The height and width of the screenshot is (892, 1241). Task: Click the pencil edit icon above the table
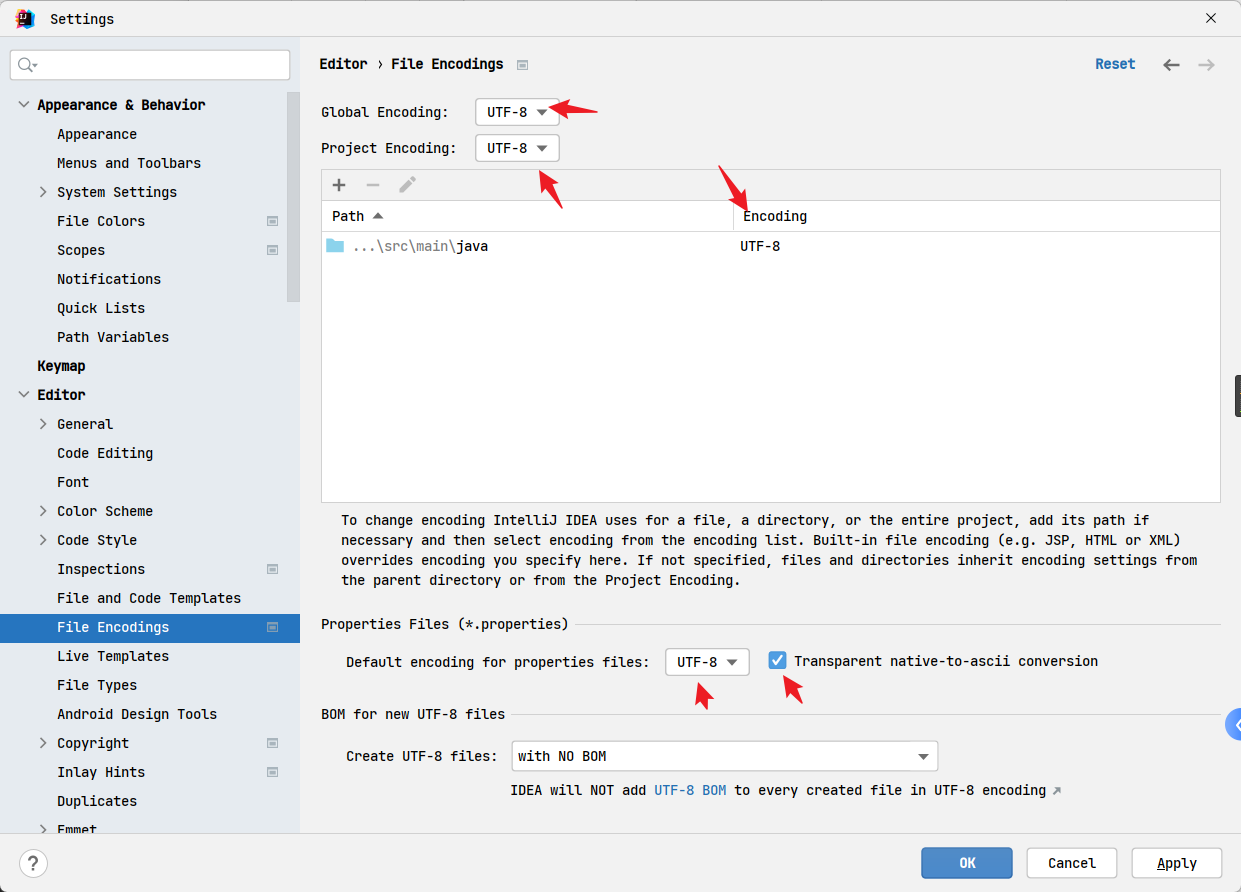(x=407, y=185)
